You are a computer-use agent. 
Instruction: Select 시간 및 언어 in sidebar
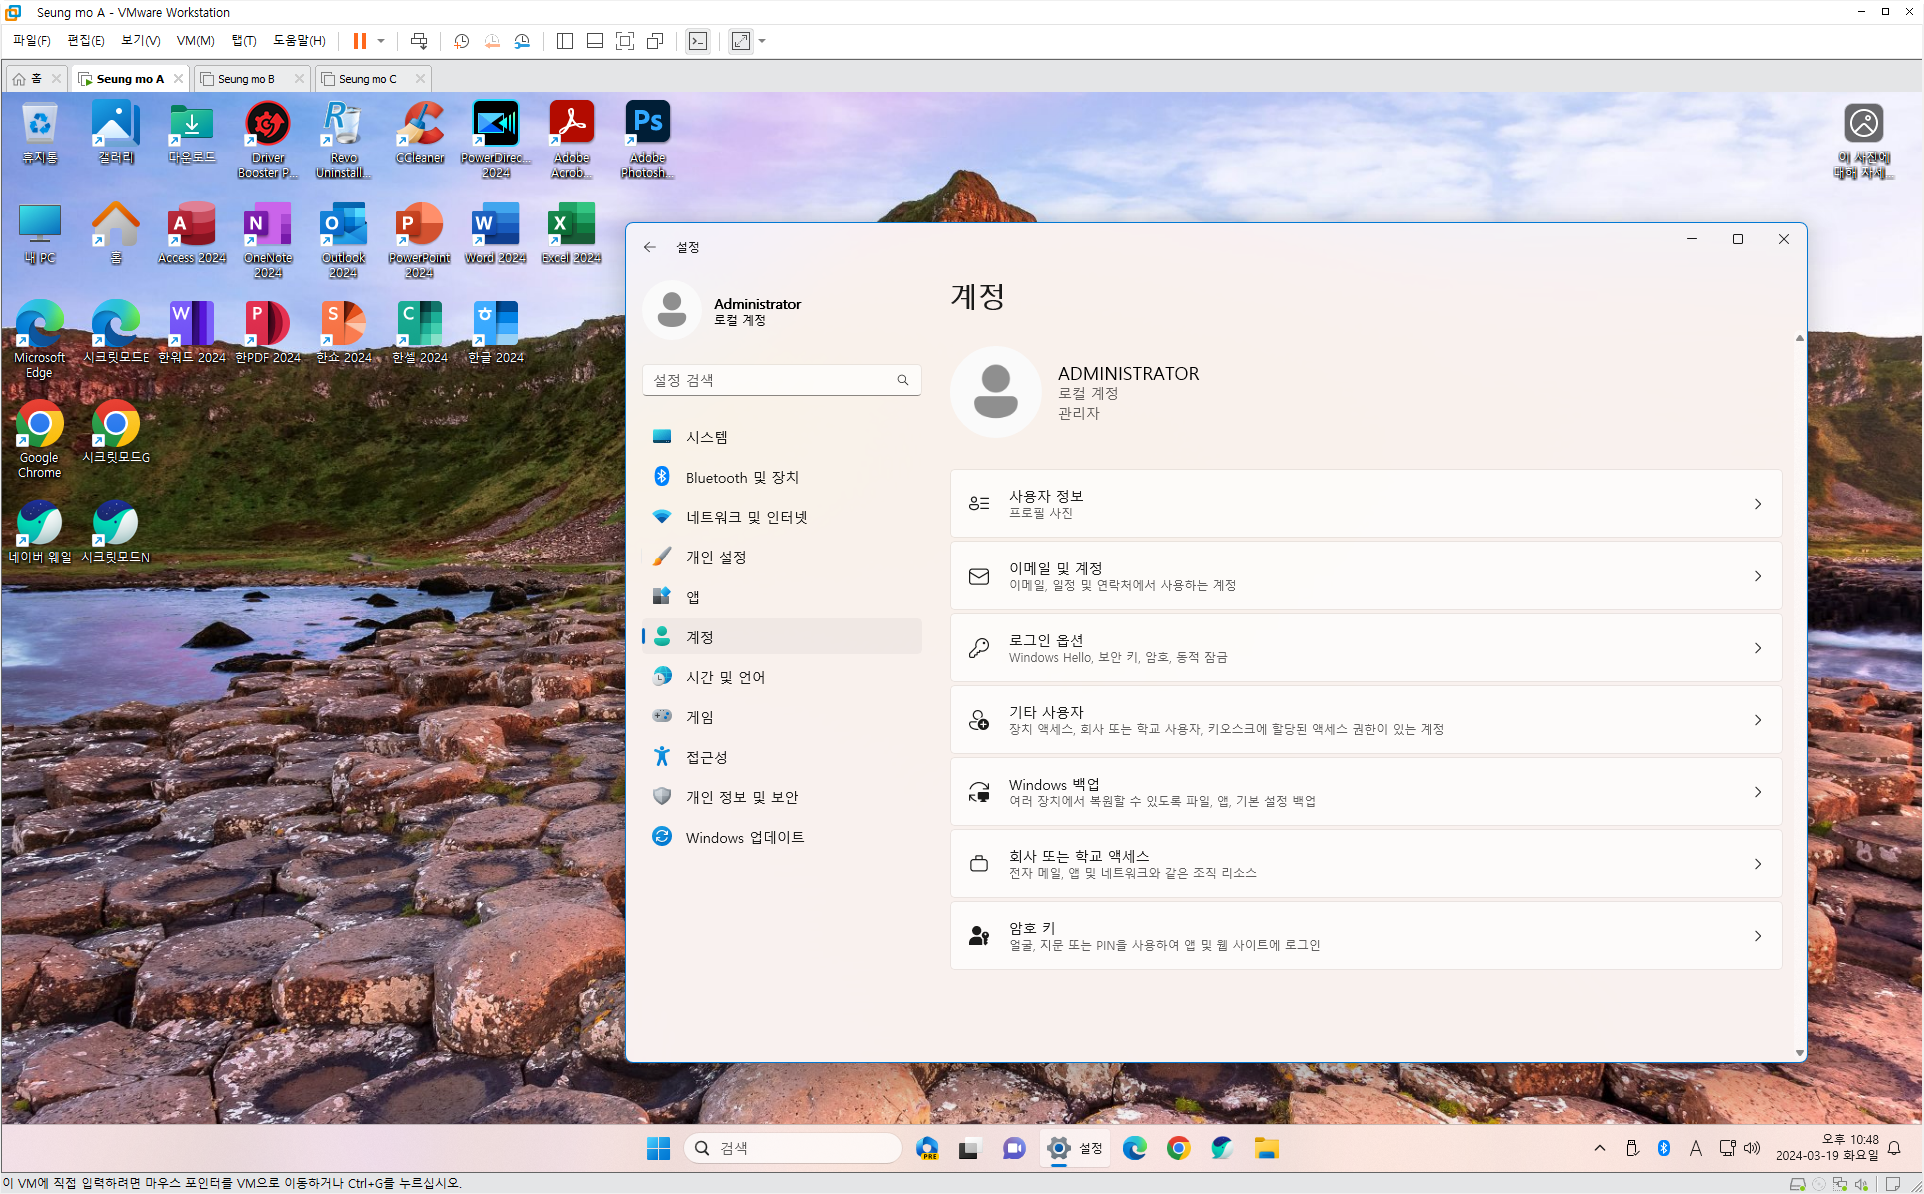(782, 677)
